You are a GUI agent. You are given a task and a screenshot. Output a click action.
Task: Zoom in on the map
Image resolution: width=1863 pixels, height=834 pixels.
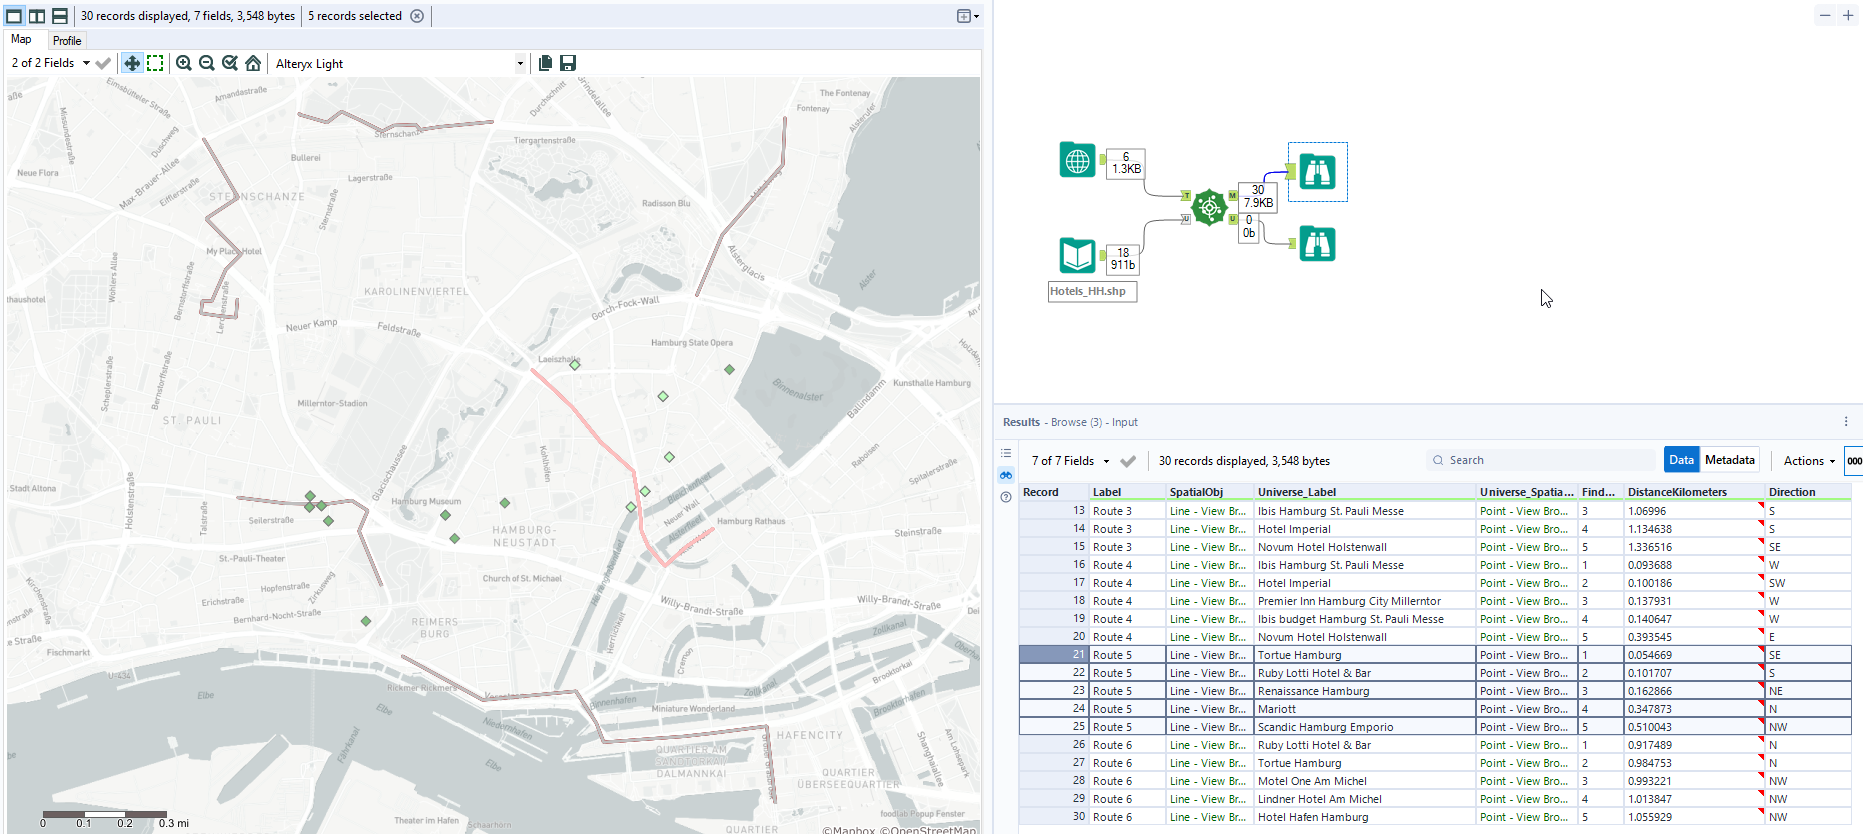point(184,63)
